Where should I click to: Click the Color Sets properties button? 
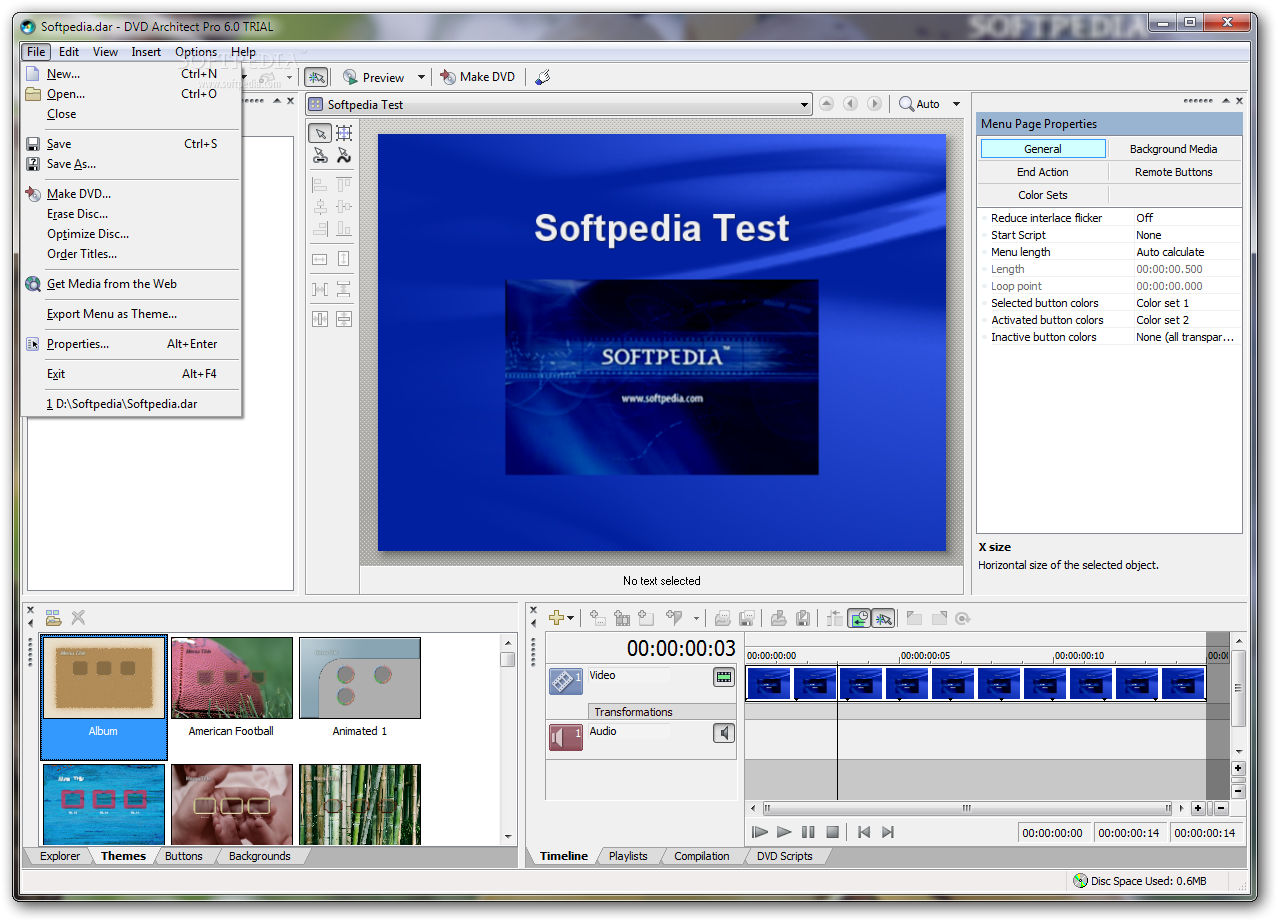(1043, 195)
